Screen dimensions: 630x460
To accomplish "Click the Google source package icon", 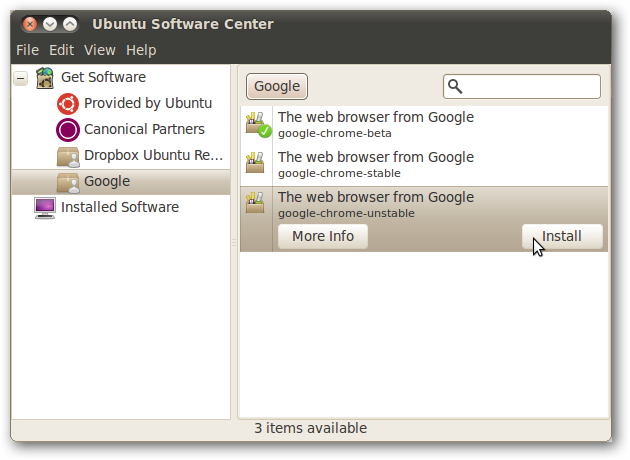I will click(68, 182).
